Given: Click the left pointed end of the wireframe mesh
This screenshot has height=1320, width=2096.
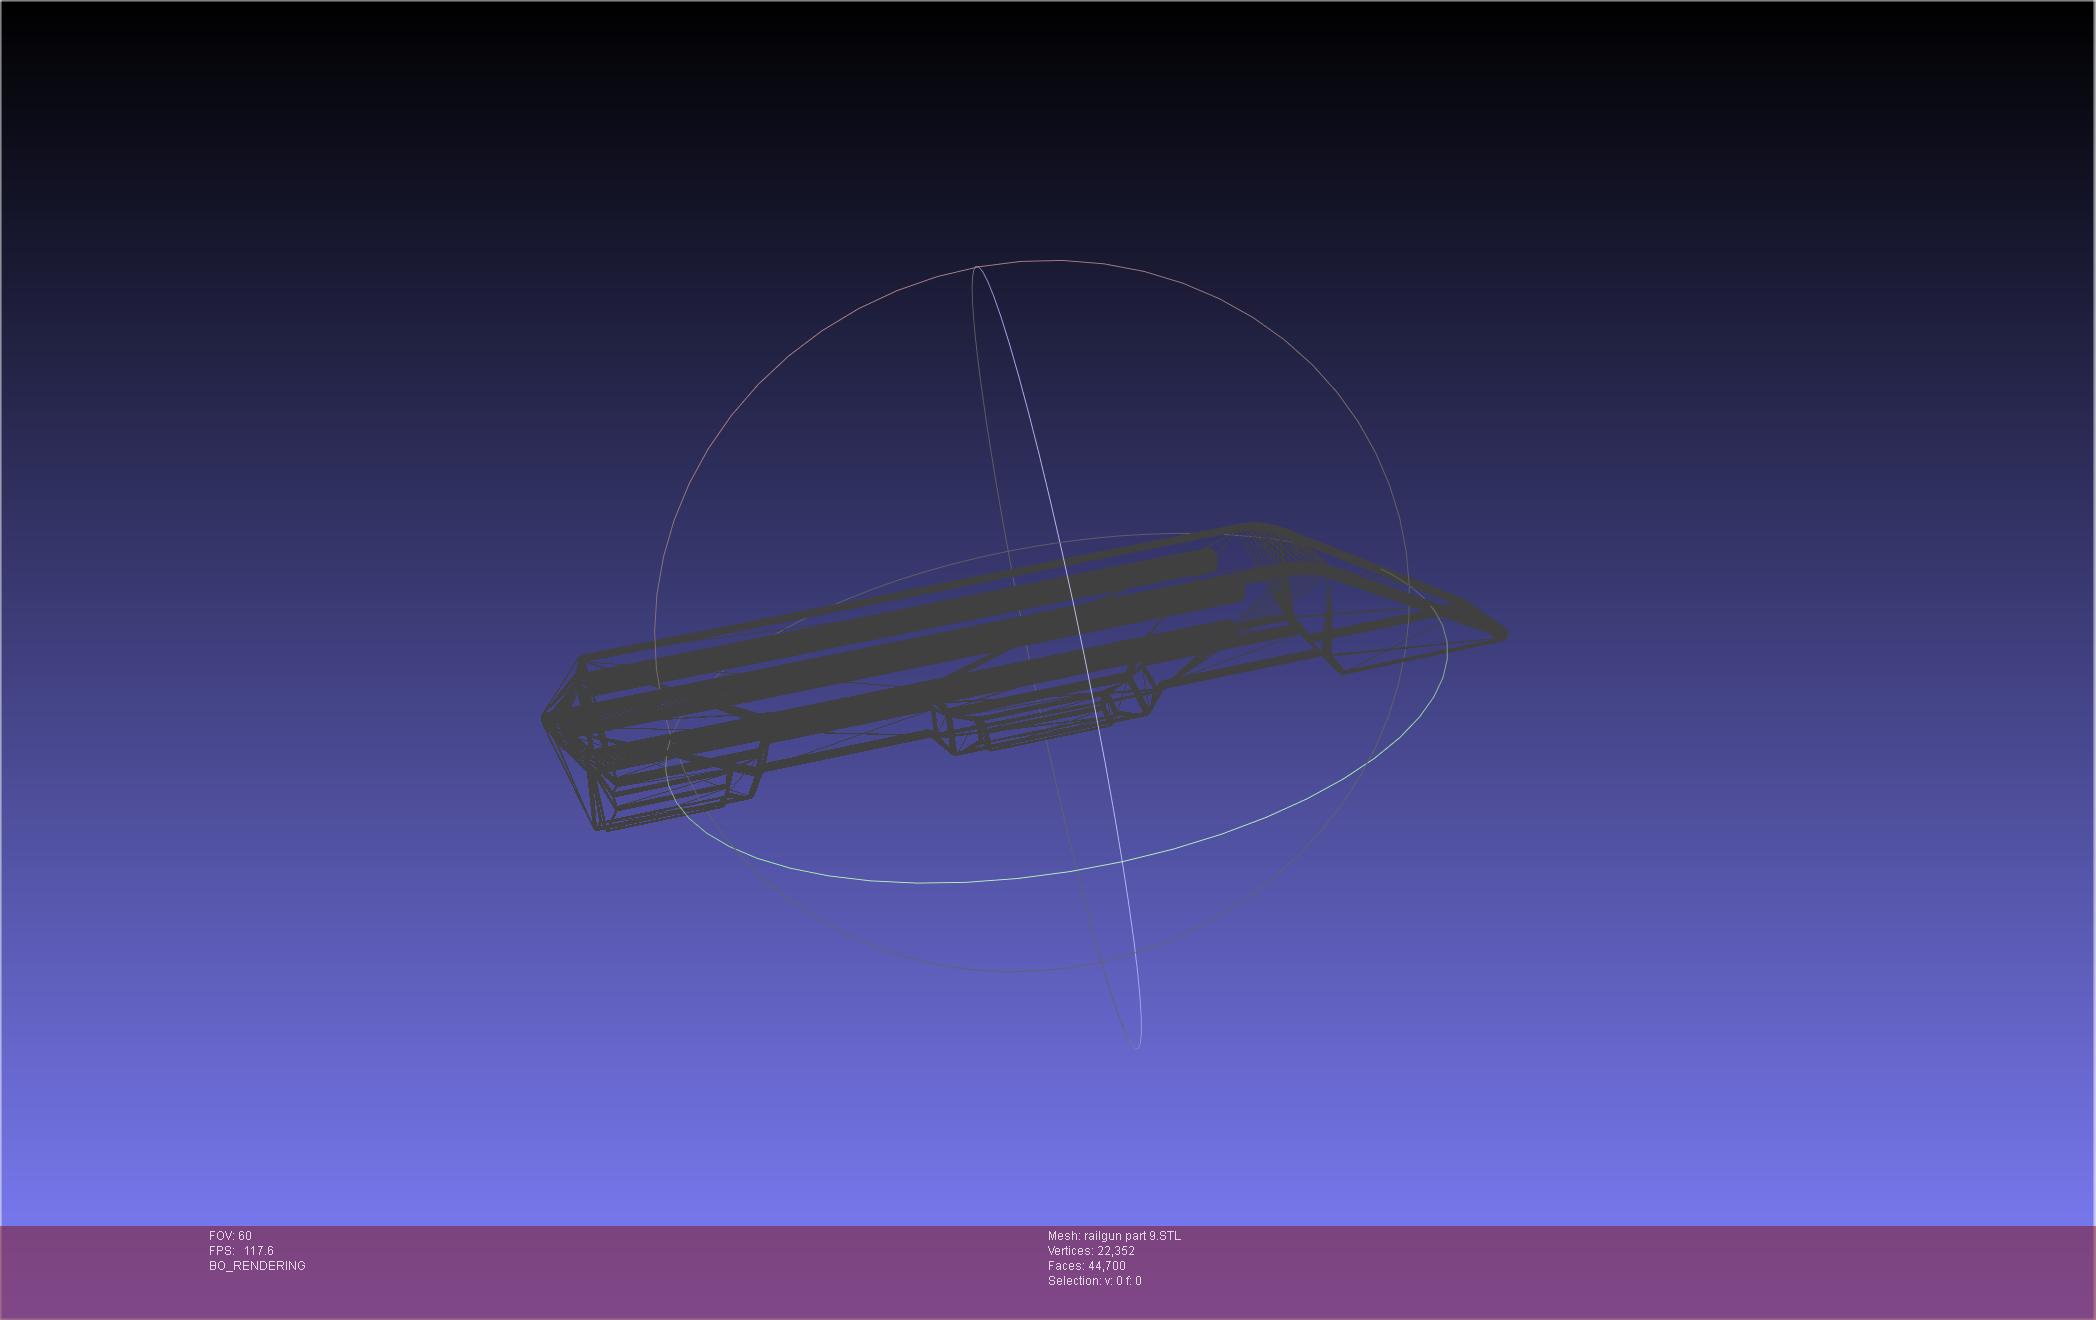Looking at the screenshot, I should click(545, 718).
